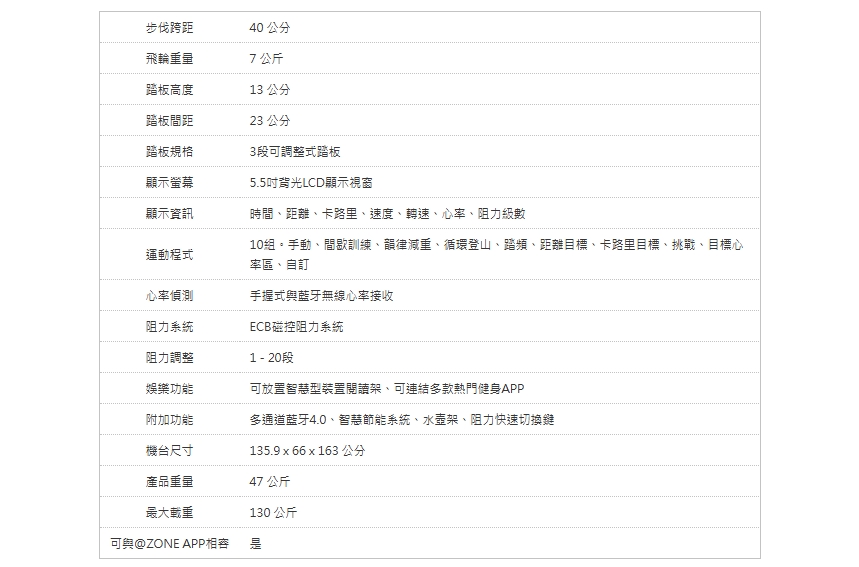Click the 步伐跨距 row label
The image size is (859, 567).
tap(169, 28)
